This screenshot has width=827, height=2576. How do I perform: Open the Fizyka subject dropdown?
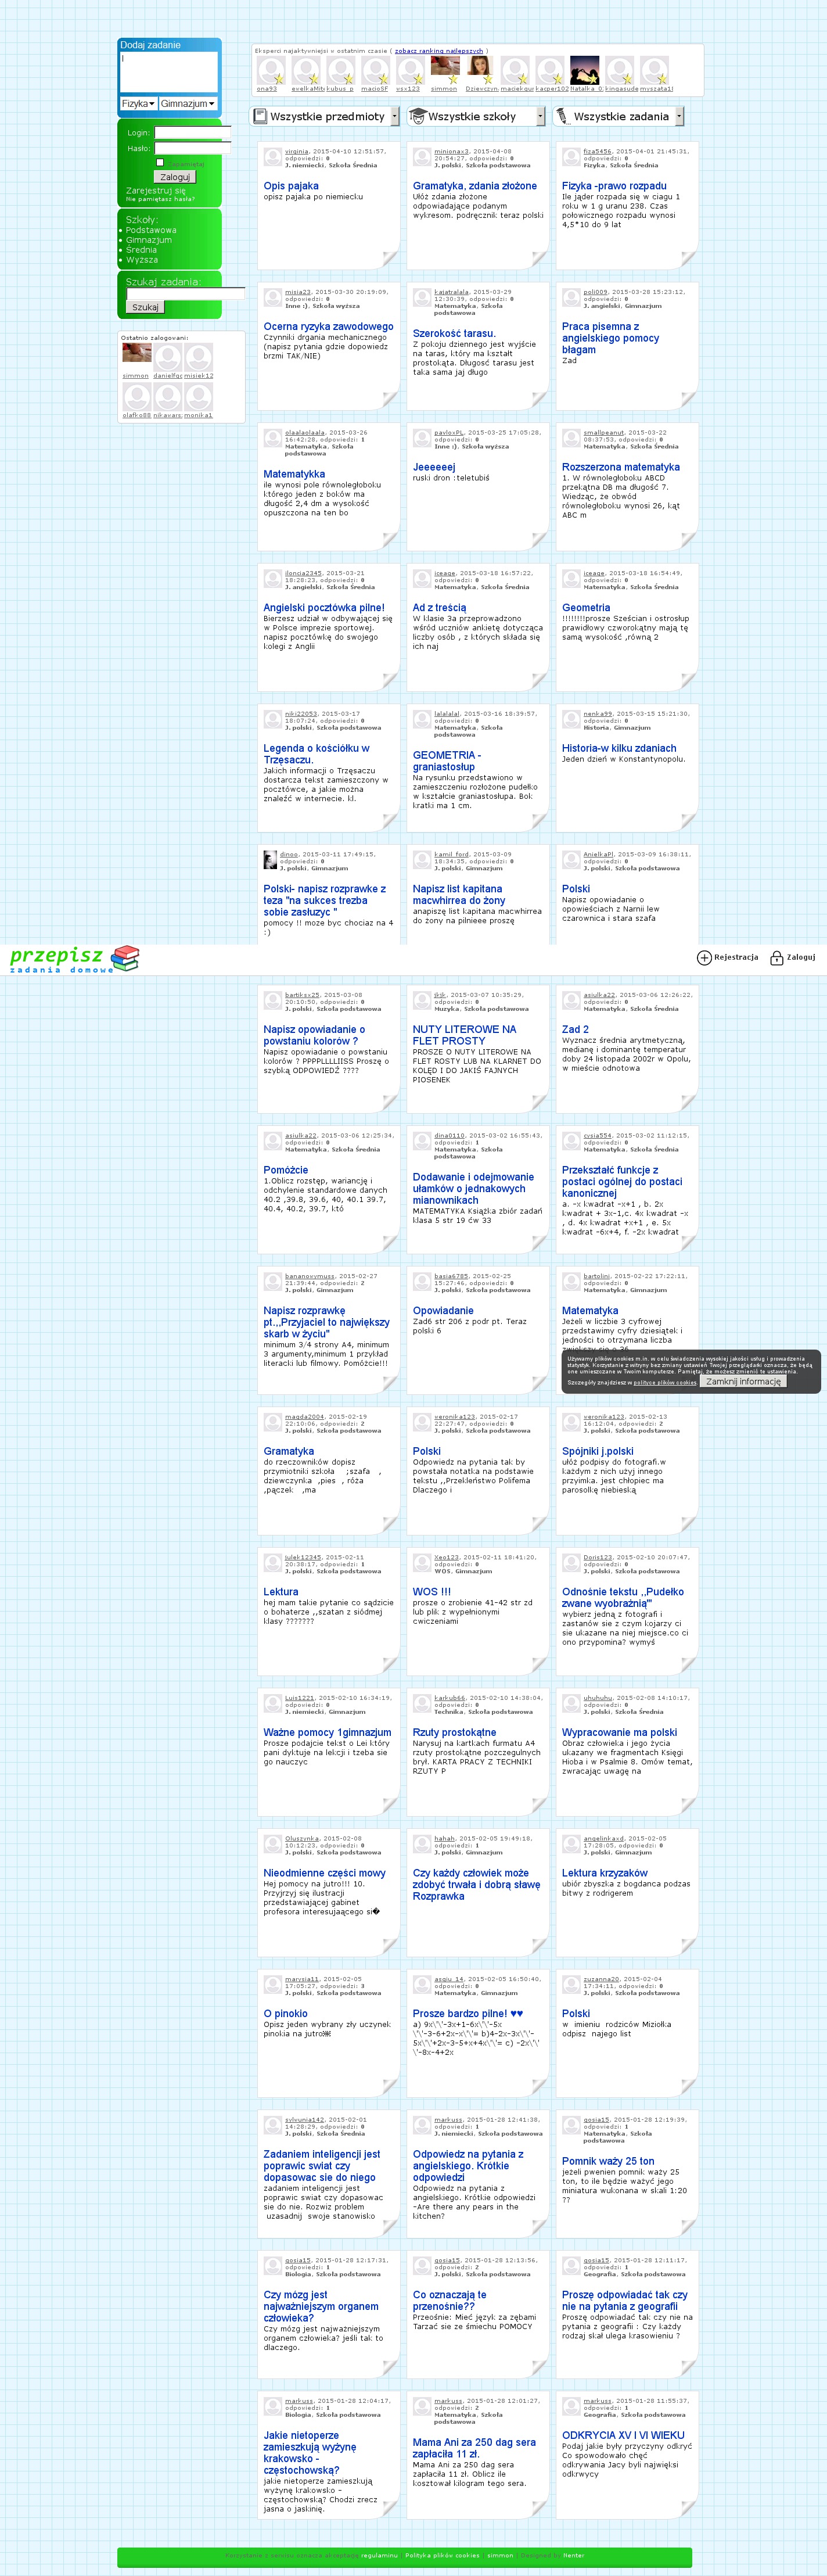click(138, 104)
